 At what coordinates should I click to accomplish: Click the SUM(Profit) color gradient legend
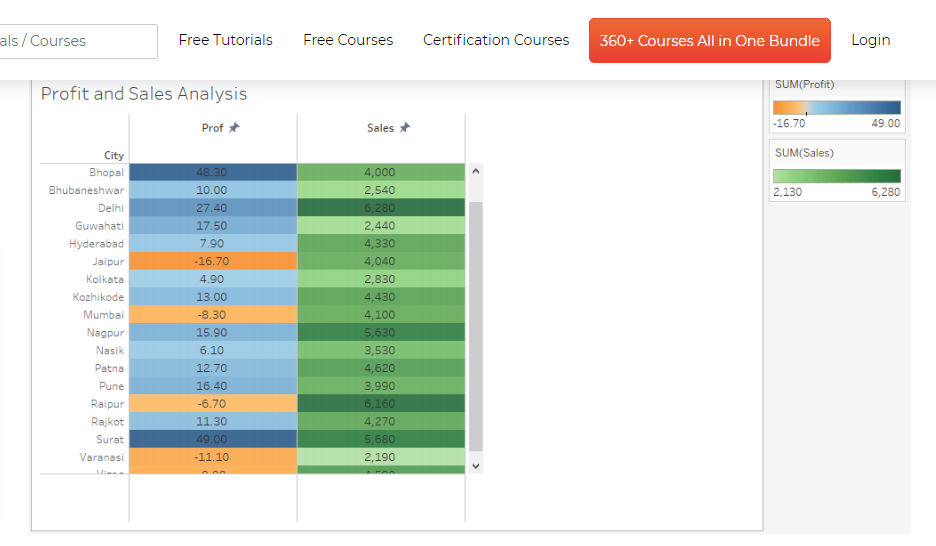(837, 107)
